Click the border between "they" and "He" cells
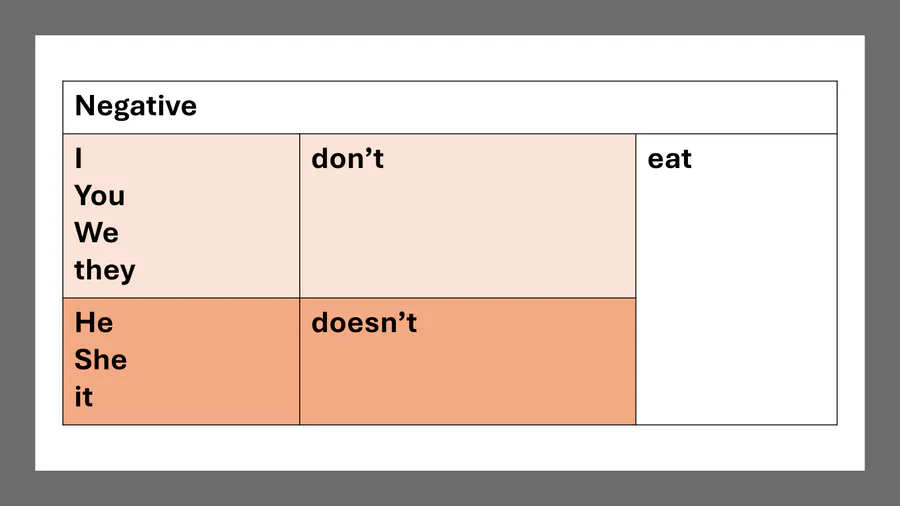 180,298
